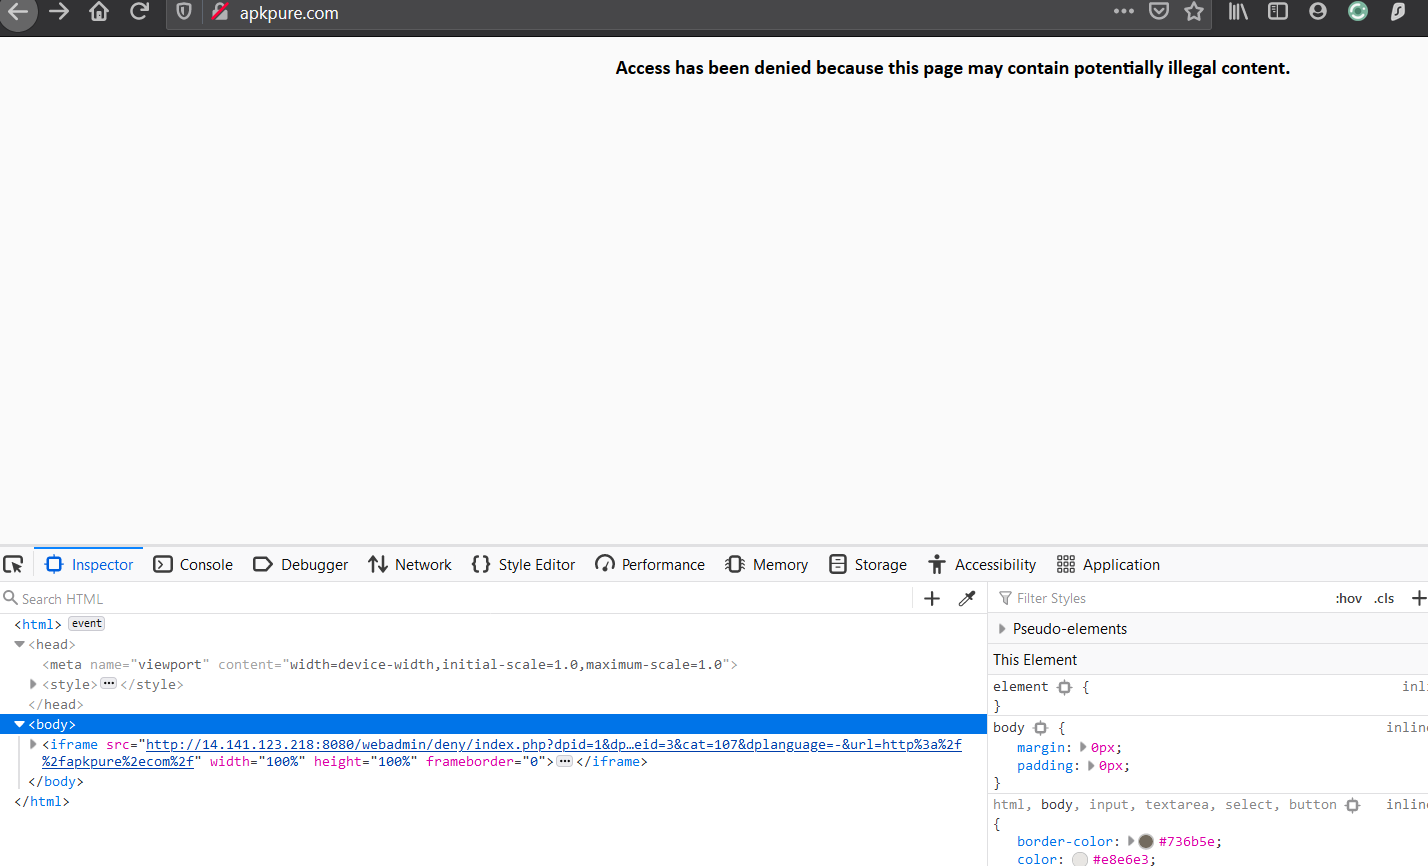Click the event badge on html
Viewport: 1428px width, 866px height.
(x=87, y=624)
